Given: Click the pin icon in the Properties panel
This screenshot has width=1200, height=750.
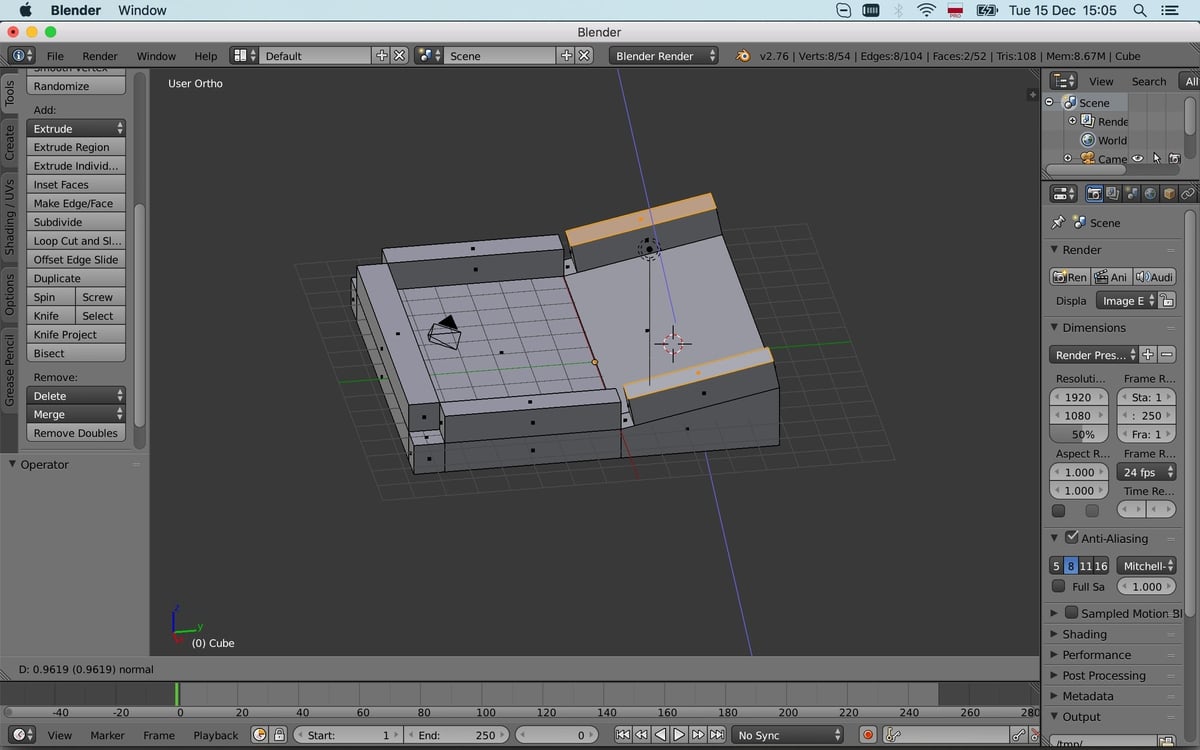Looking at the screenshot, I should tap(1056, 222).
